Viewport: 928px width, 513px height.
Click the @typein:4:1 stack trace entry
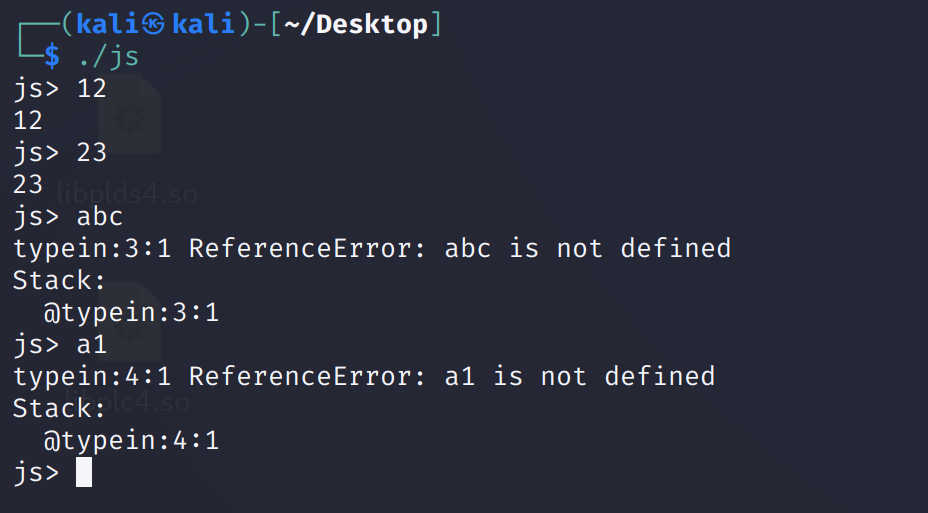[131, 440]
